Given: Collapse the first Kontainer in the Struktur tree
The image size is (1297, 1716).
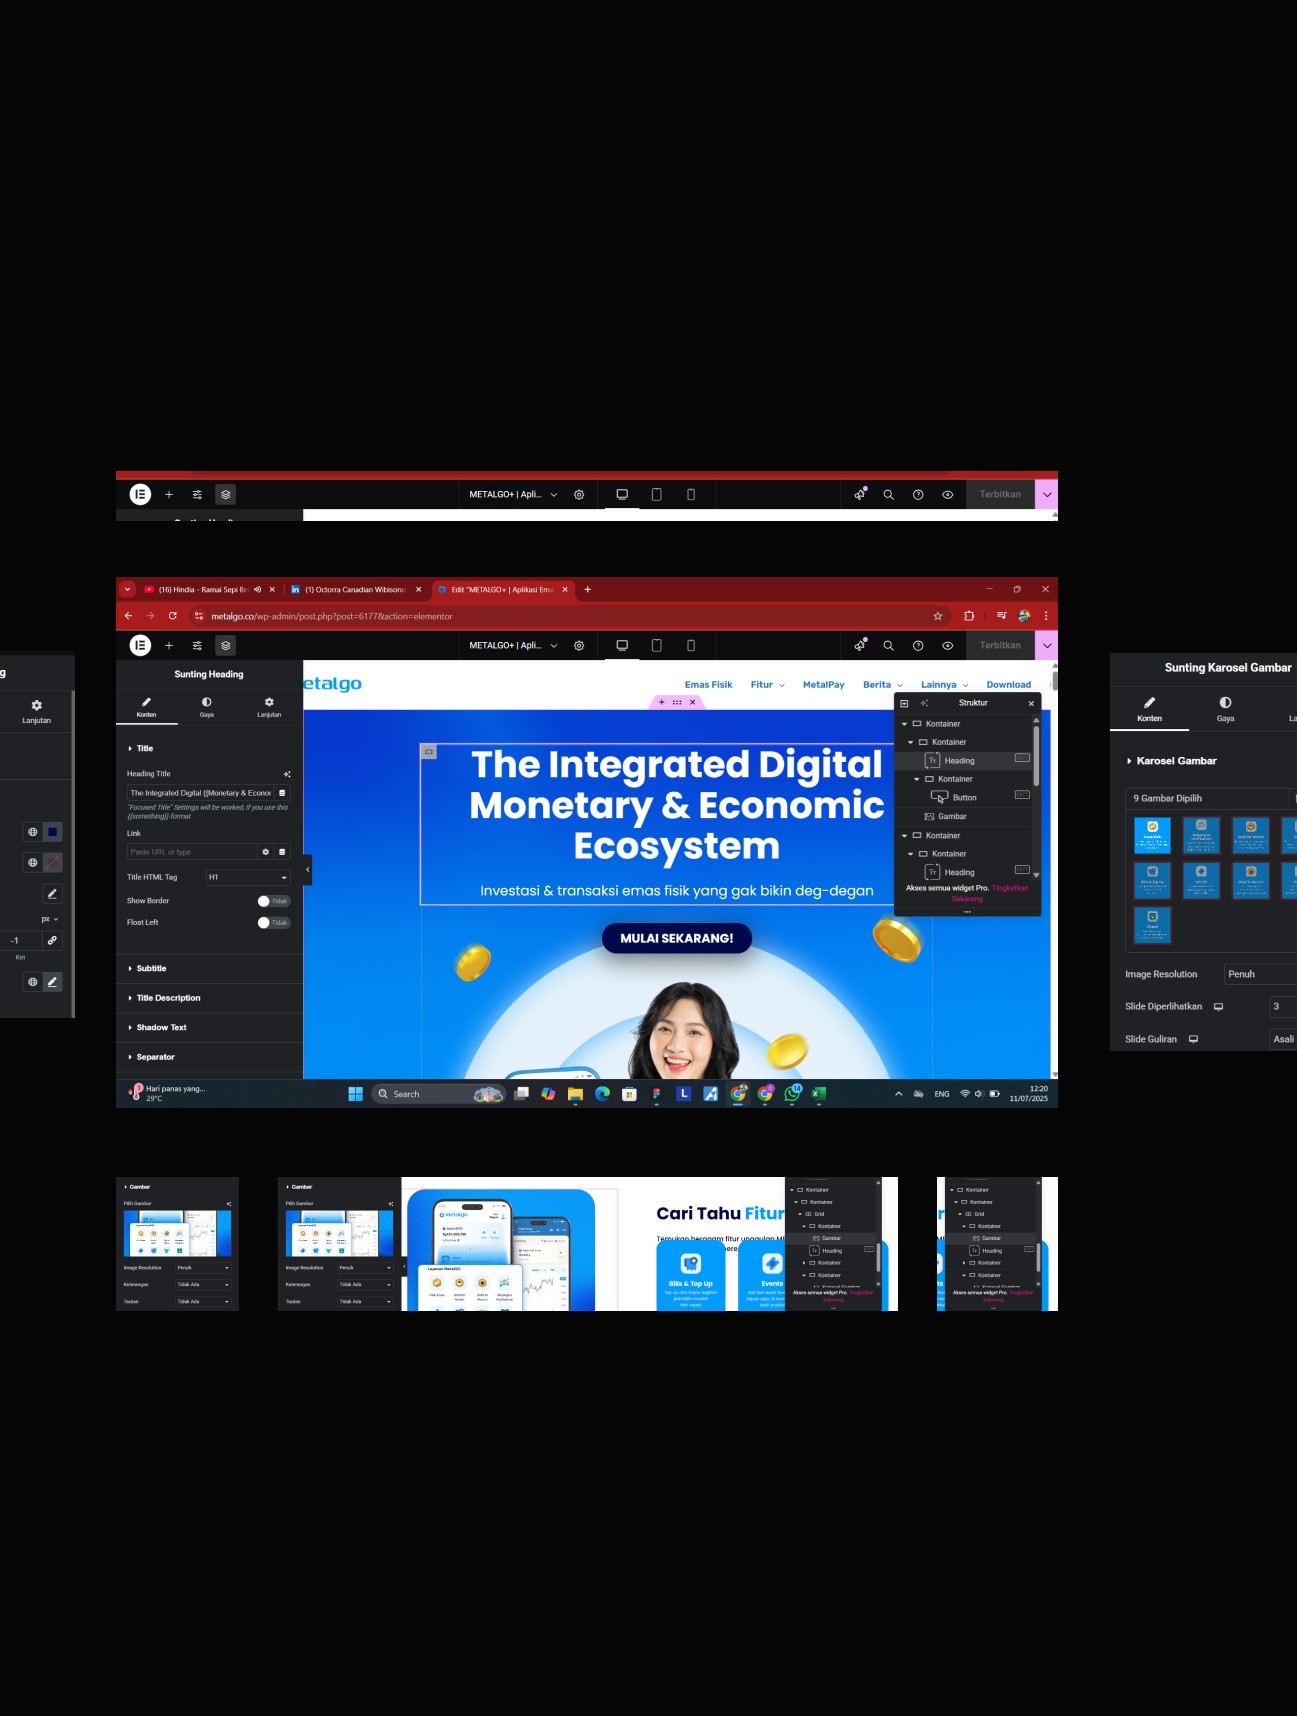Looking at the screenshot, I should point(905,724).
